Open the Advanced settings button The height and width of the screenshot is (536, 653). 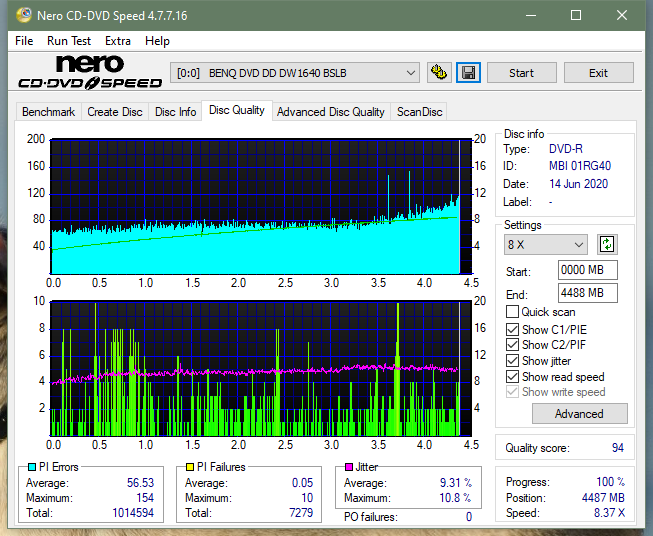(x=579, y=414)
